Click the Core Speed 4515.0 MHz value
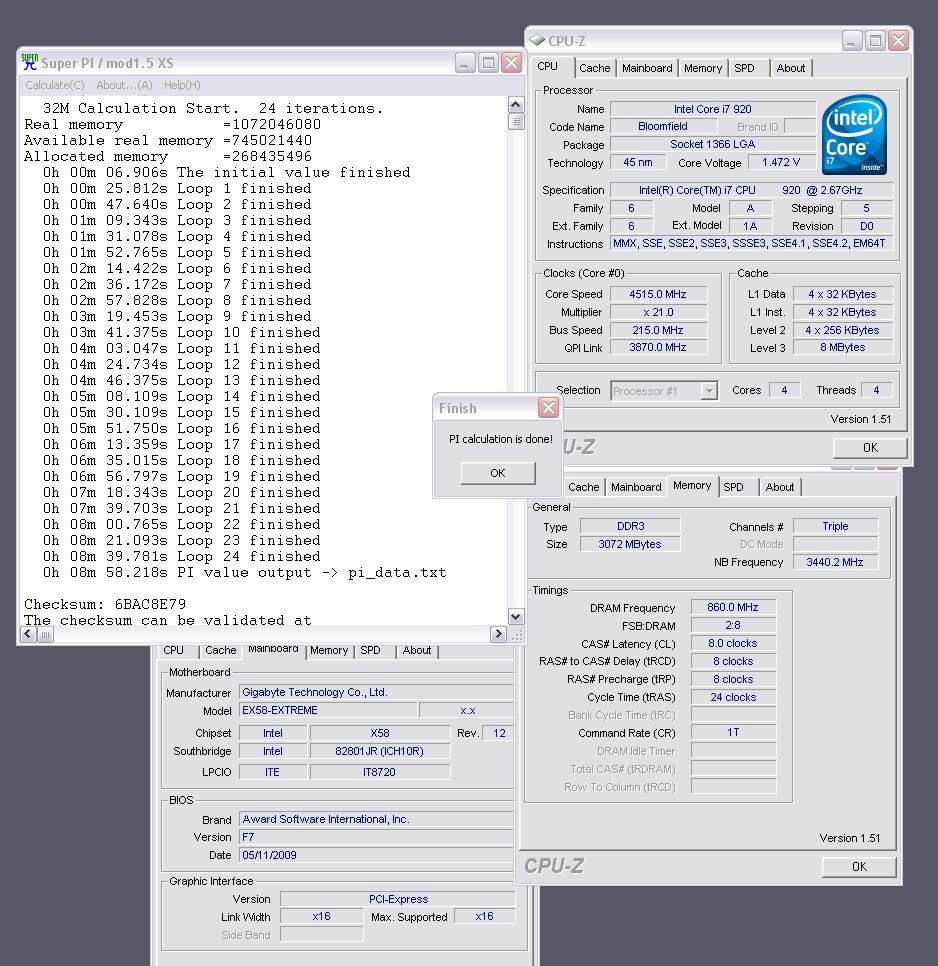 (658, 294)
